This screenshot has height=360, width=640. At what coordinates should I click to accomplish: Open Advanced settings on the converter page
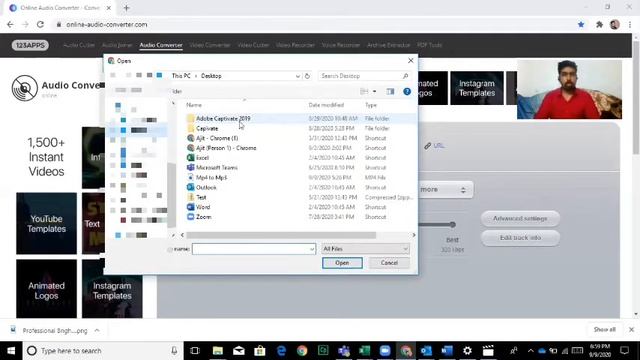pos(520,219)
